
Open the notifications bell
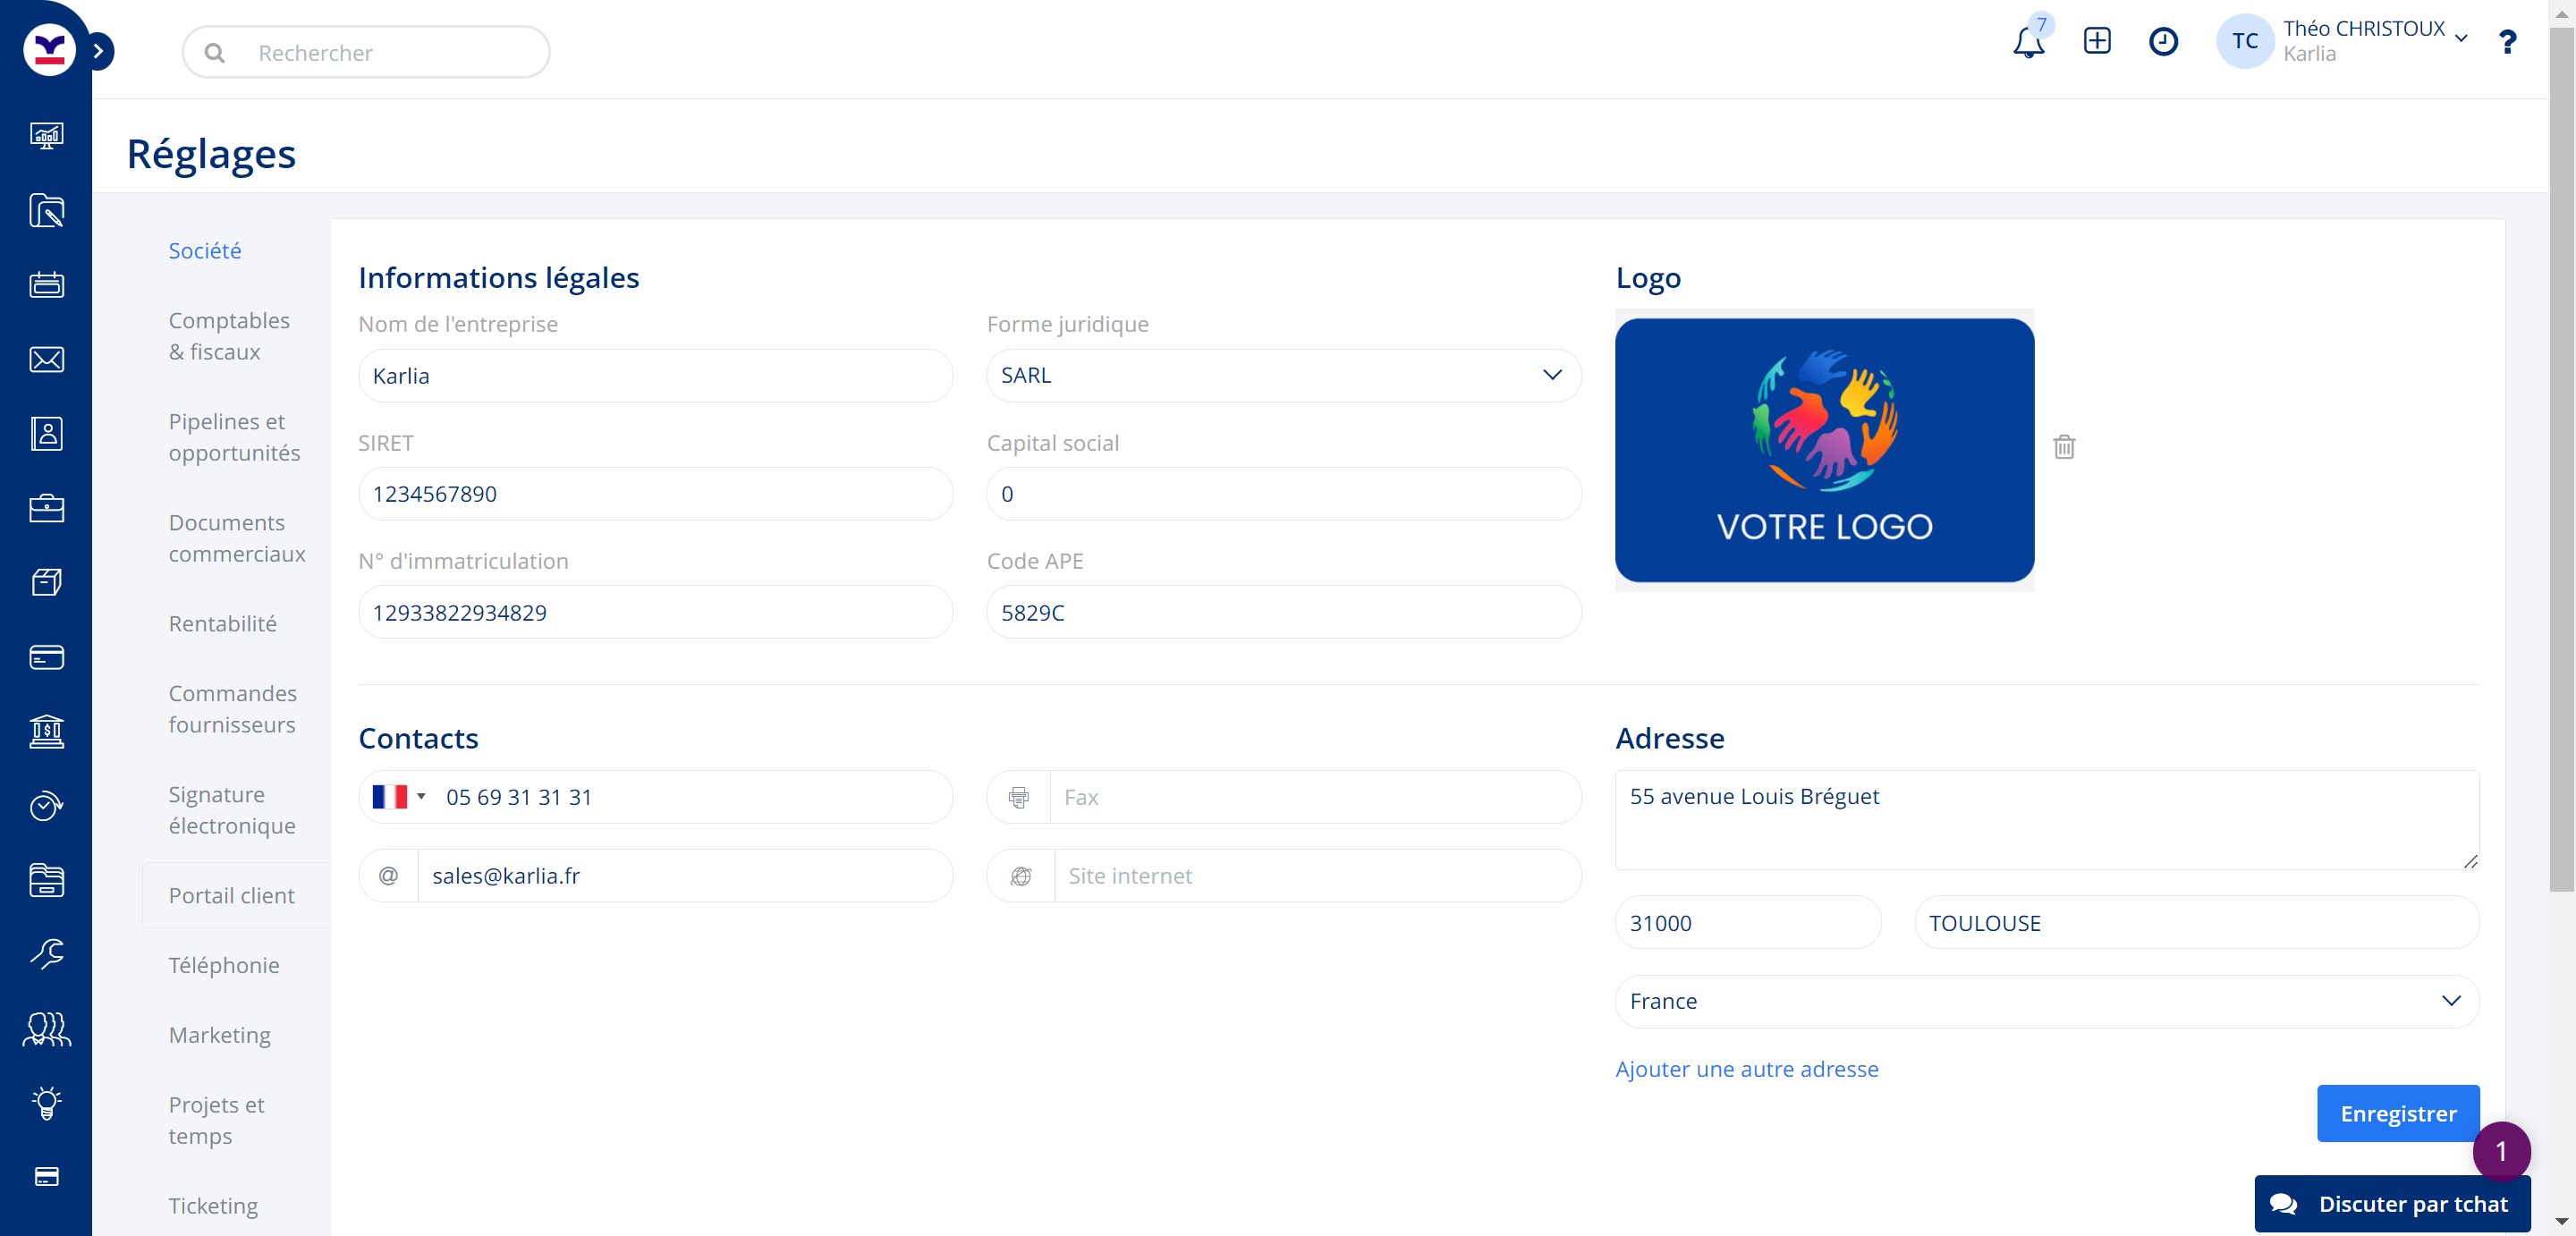click(x=2028, y=42)
